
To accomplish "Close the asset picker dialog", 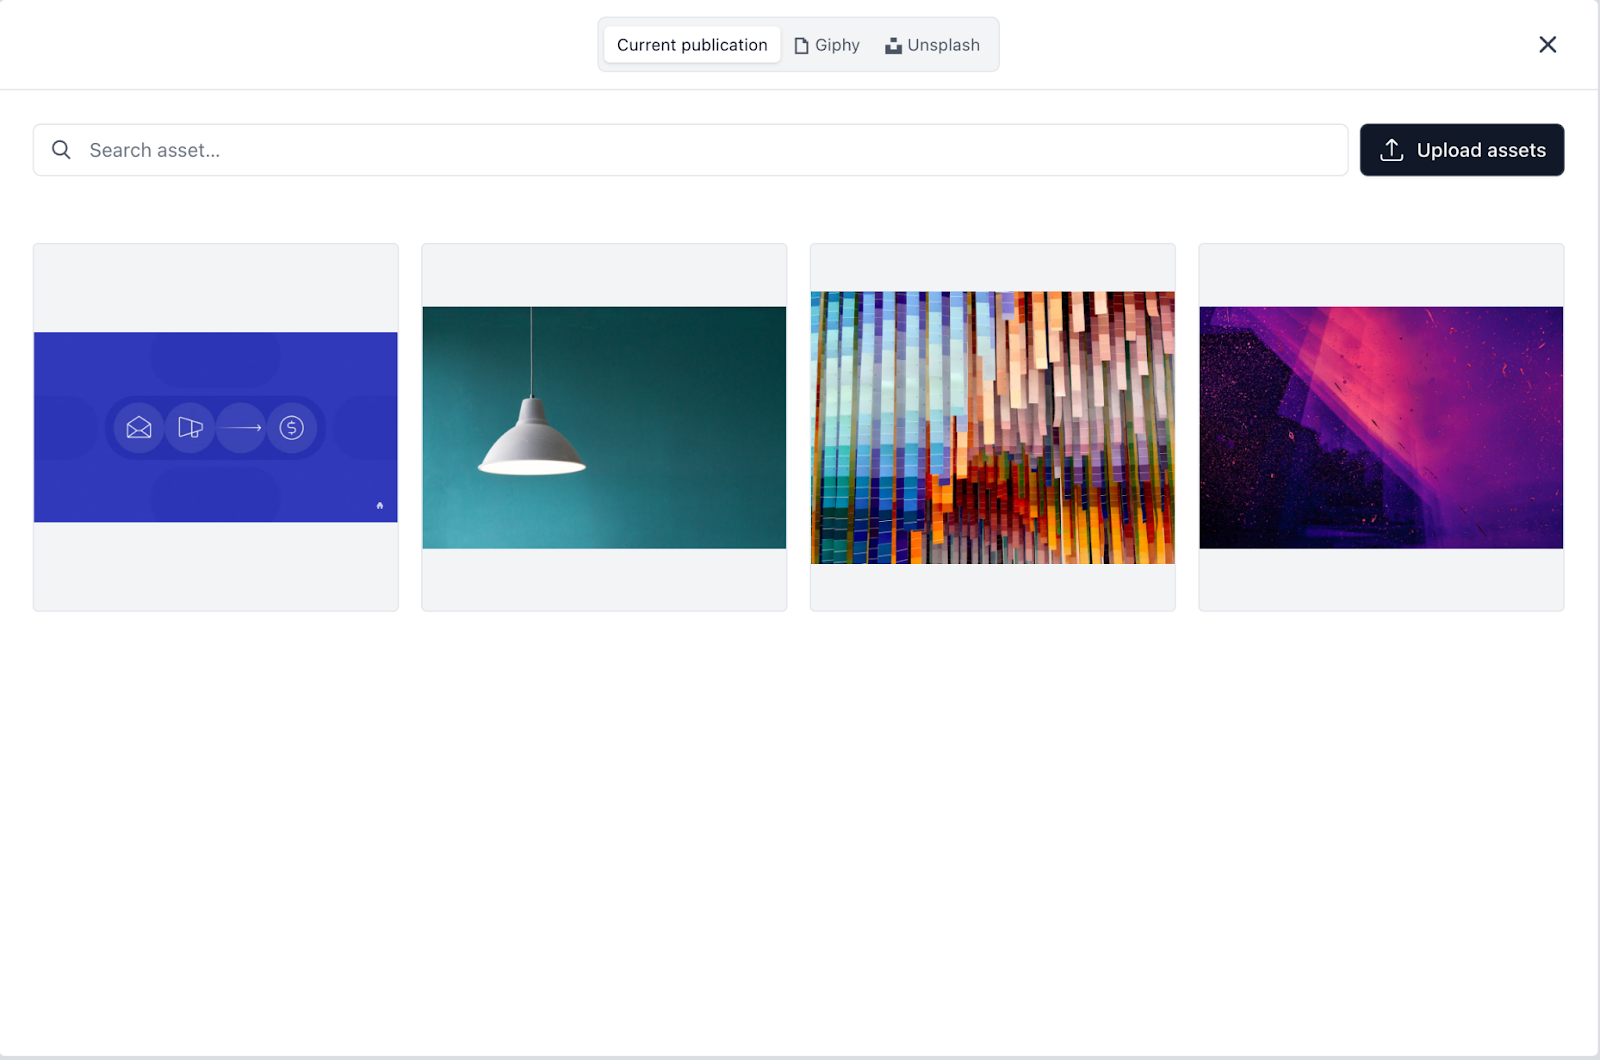I will click(1547, 45).
